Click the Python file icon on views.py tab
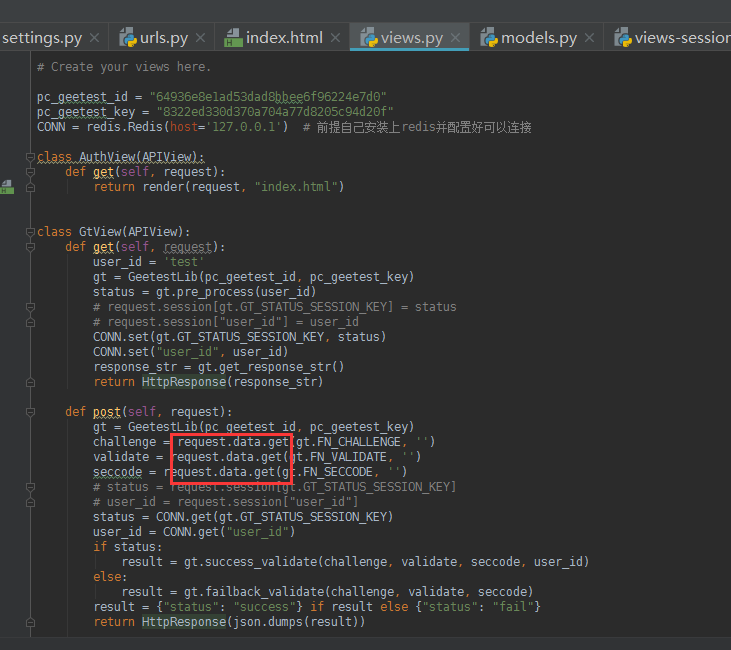The height and width of the screenshot is (650, 731). 369,38
